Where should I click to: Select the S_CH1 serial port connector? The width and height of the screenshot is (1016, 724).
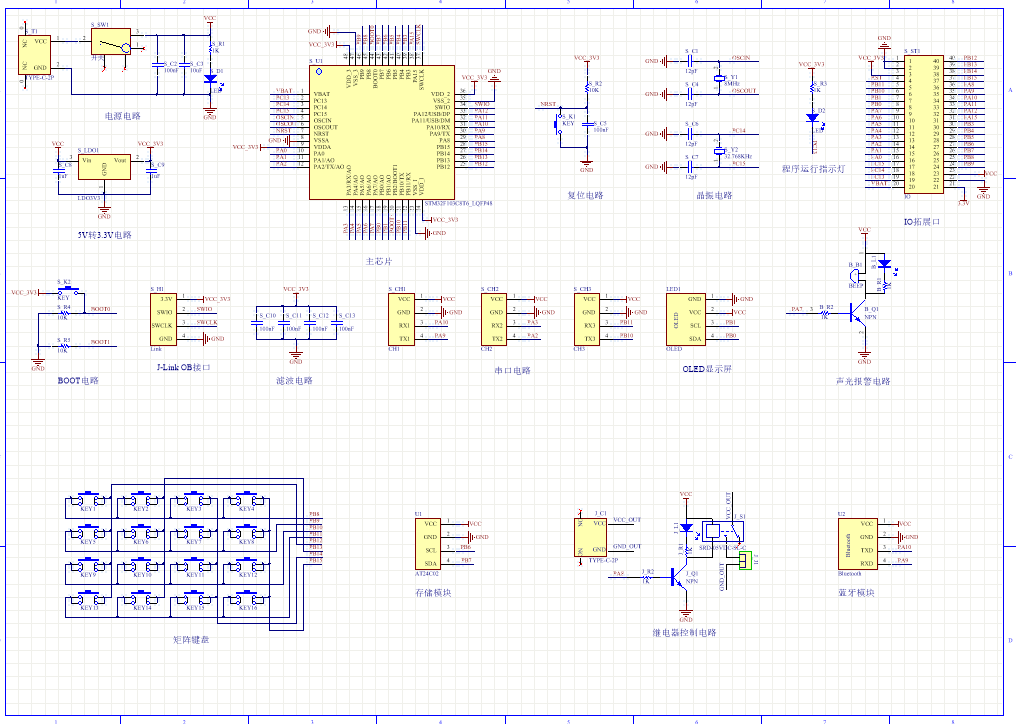point(401,318)
